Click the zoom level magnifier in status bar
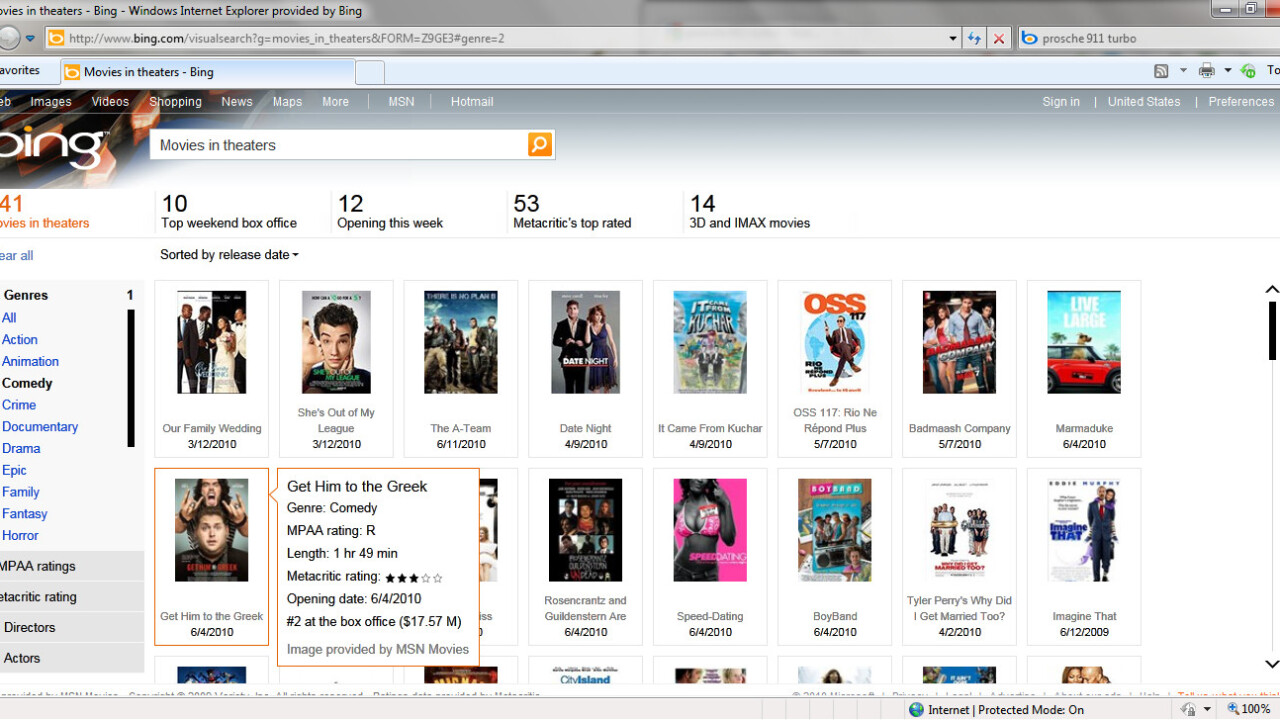Image resolution: width=1280 pixels, height=720 pixels. 1233,709
